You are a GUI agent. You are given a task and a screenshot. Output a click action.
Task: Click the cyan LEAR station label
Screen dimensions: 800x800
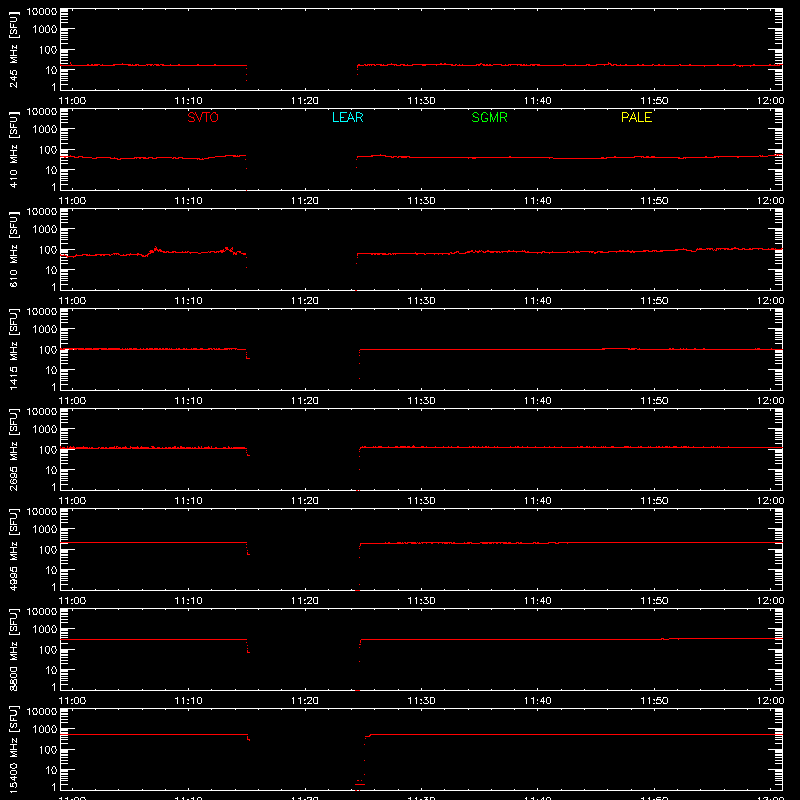point(347,117)
